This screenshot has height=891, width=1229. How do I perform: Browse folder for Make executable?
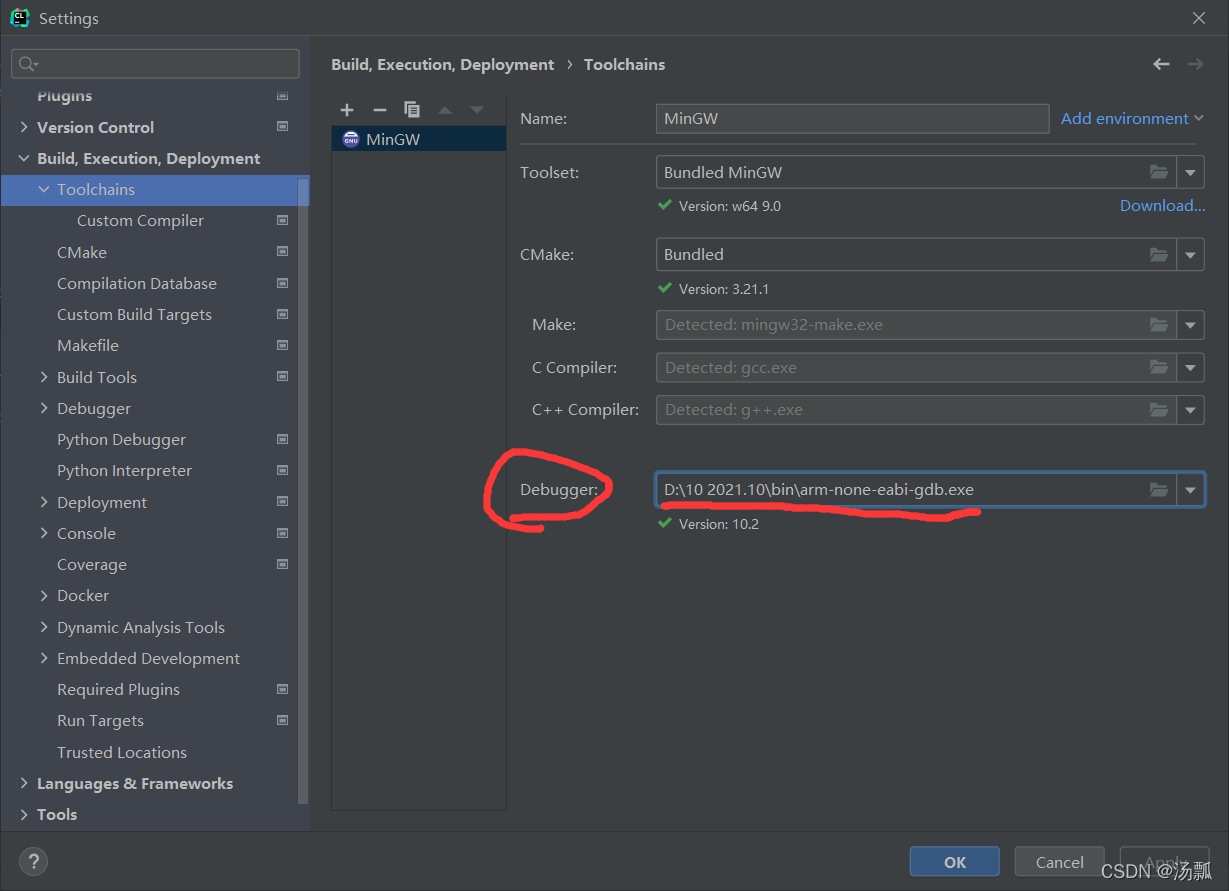(1159, 325)
